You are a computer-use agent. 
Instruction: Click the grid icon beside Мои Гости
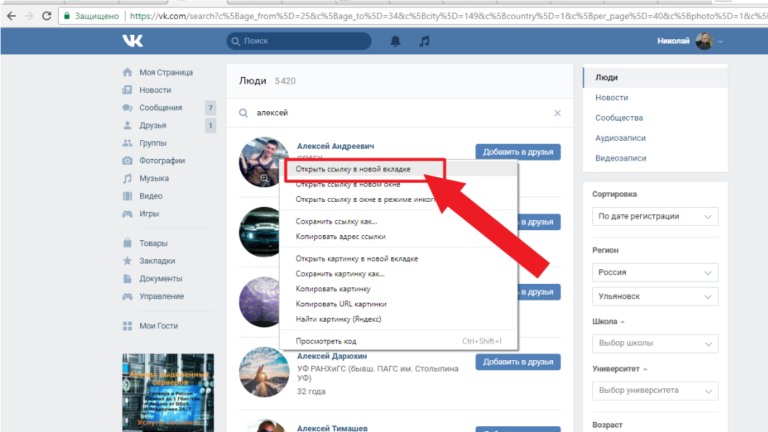click(127, 326)
